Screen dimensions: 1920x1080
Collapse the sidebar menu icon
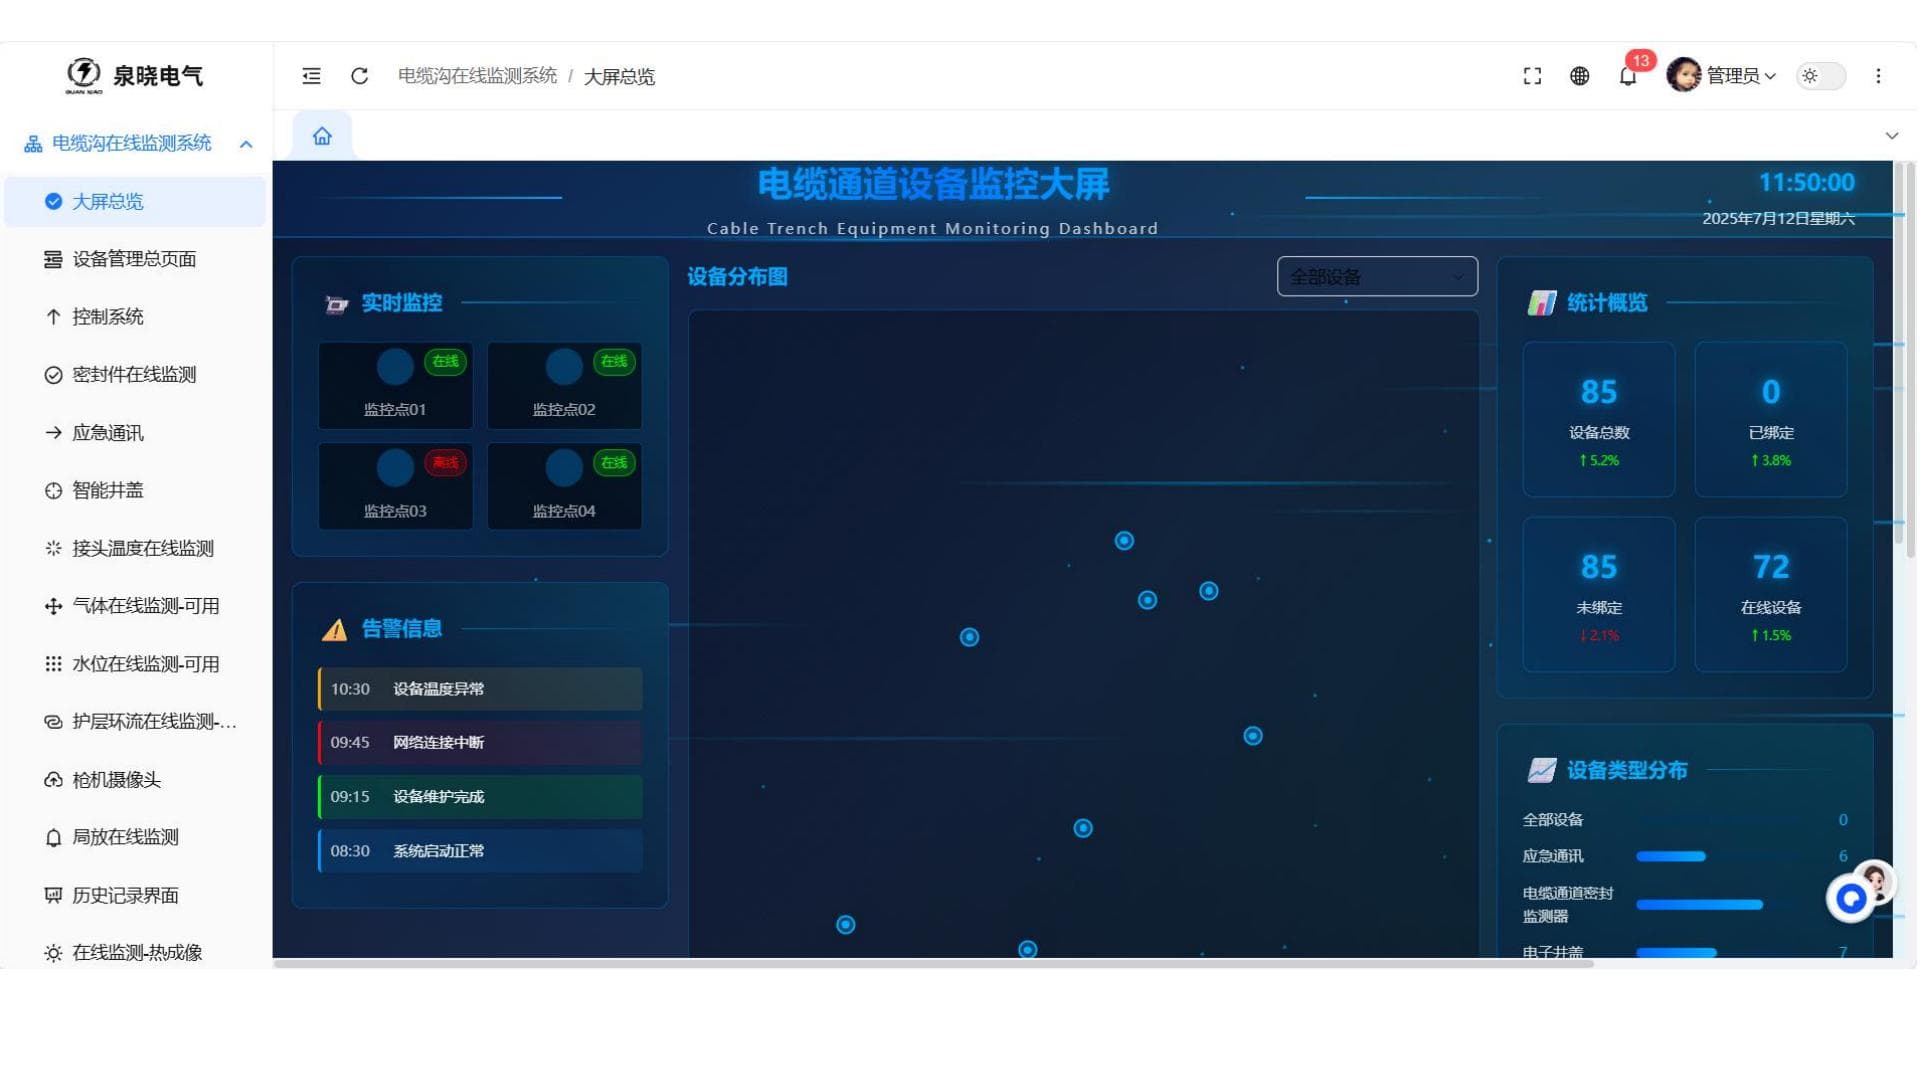tap(311, 76)
